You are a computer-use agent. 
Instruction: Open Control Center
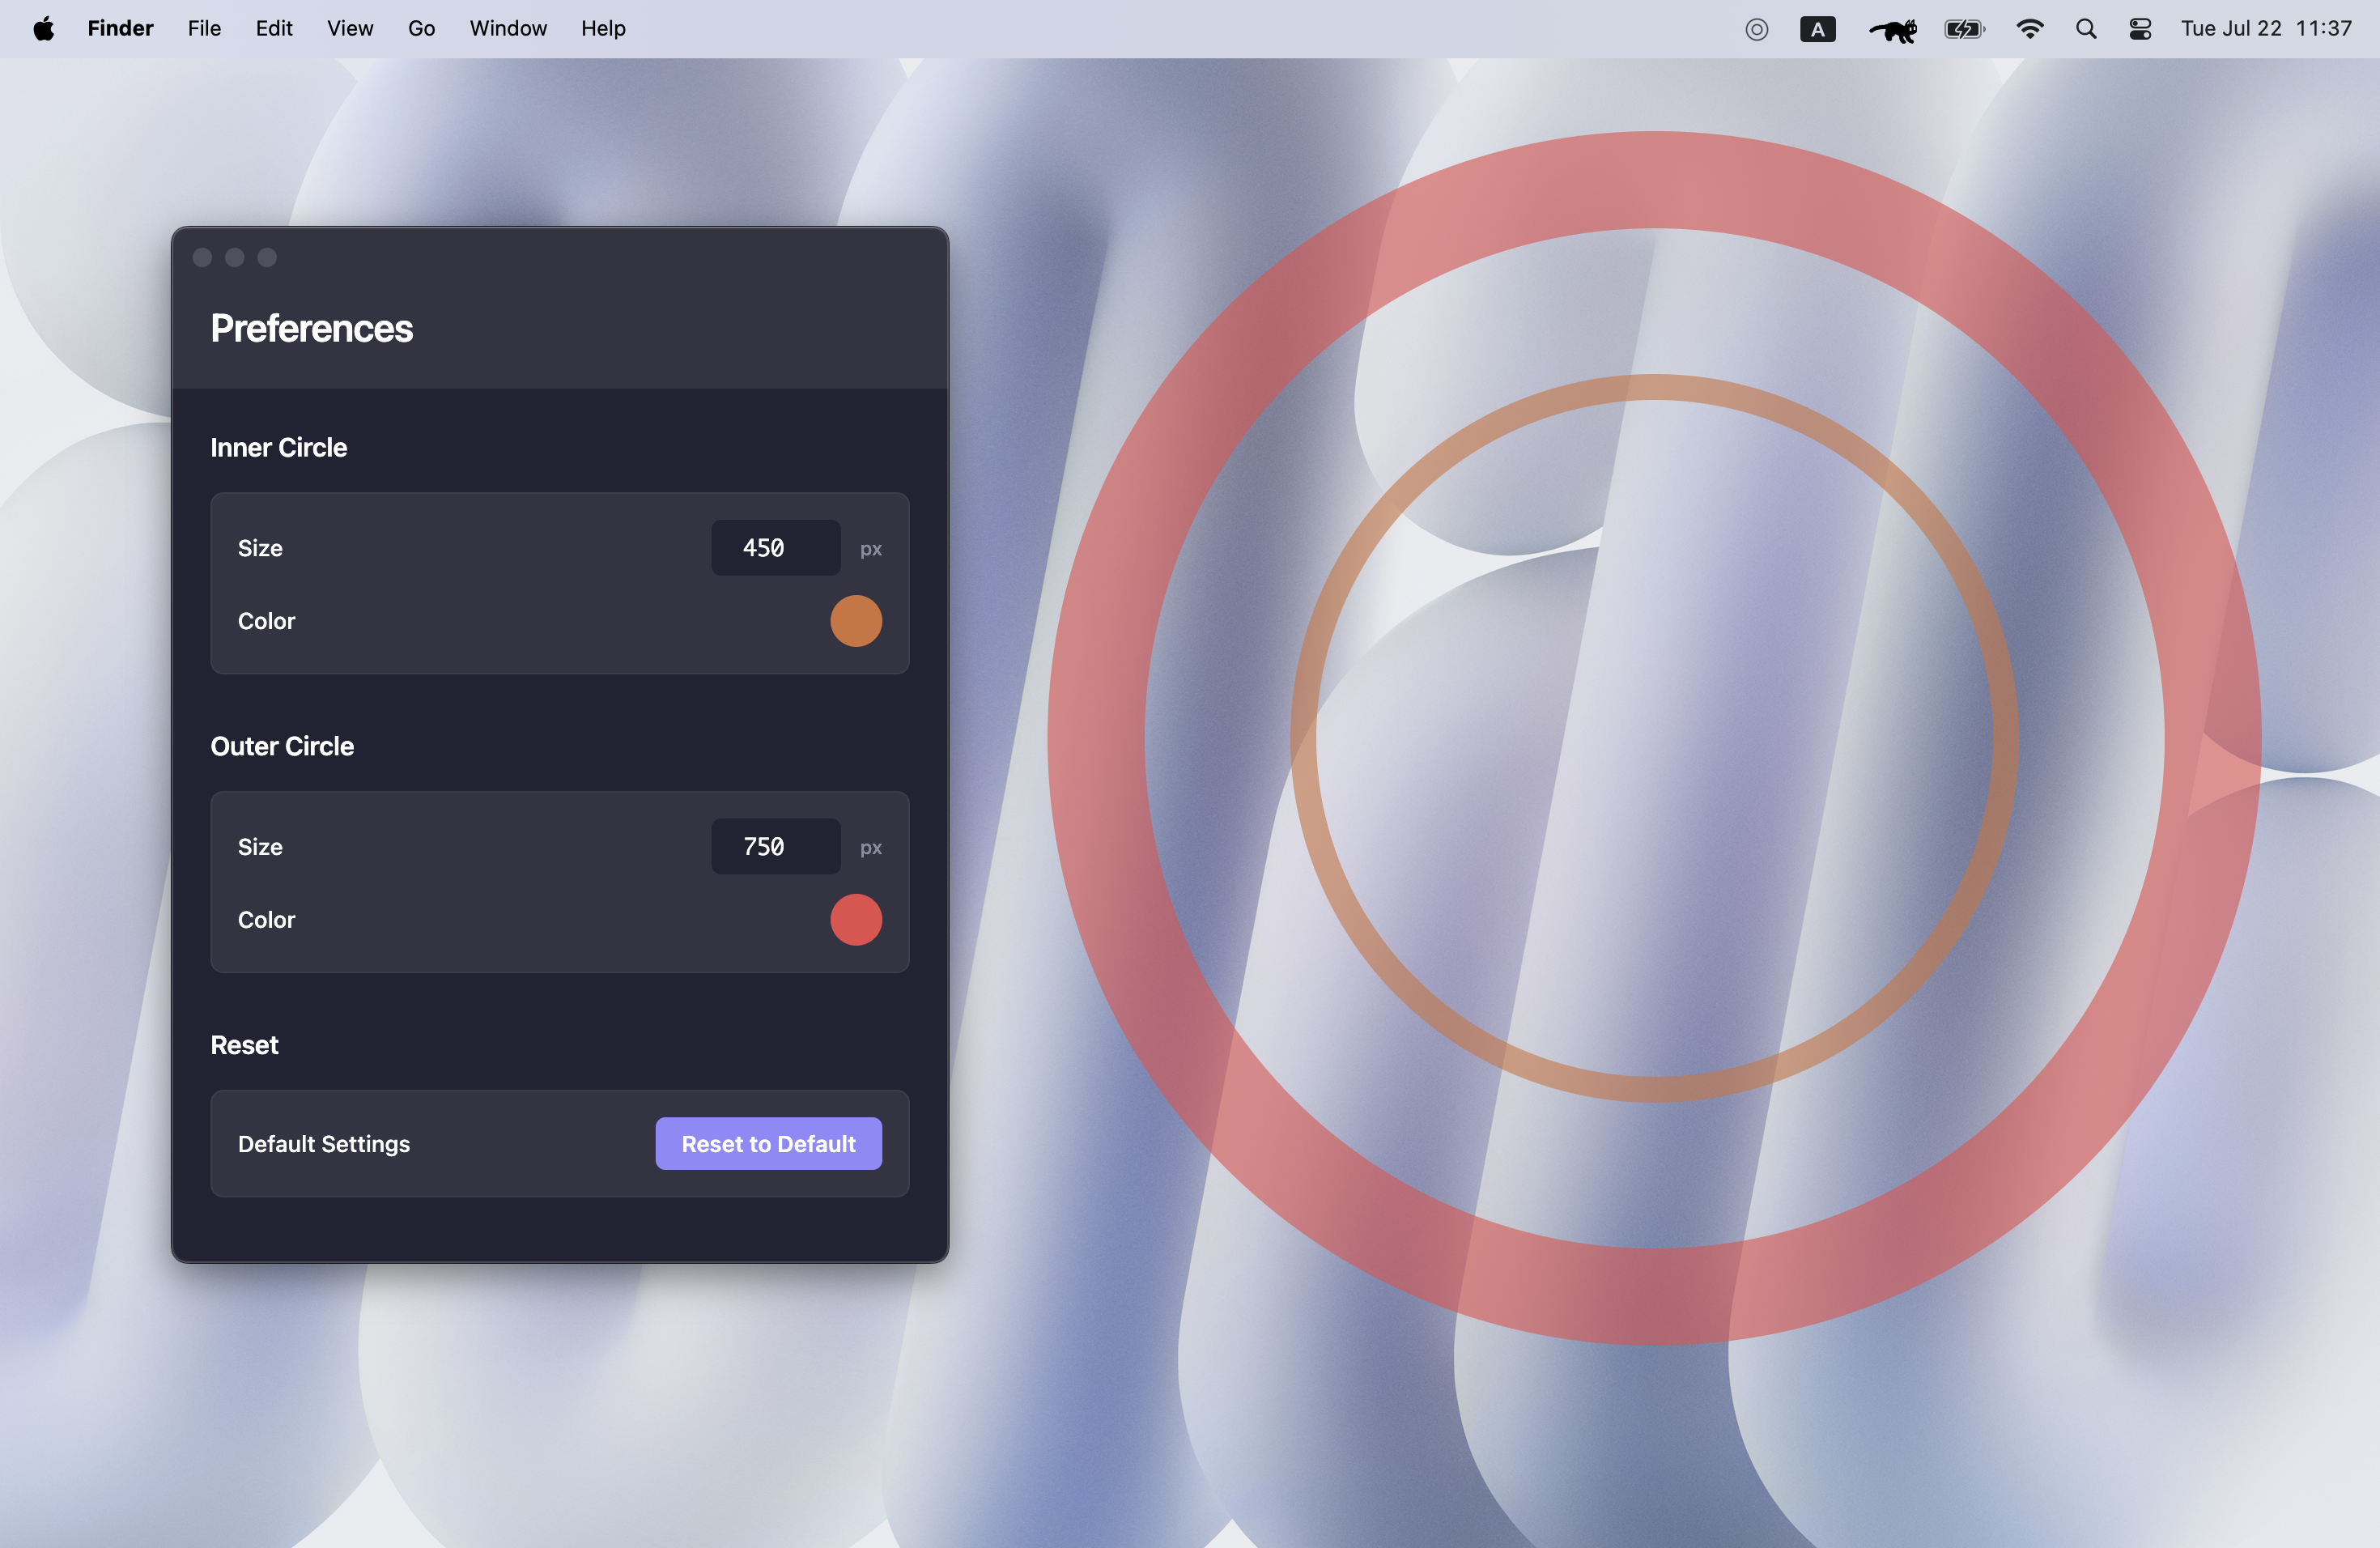[2140, 29]
